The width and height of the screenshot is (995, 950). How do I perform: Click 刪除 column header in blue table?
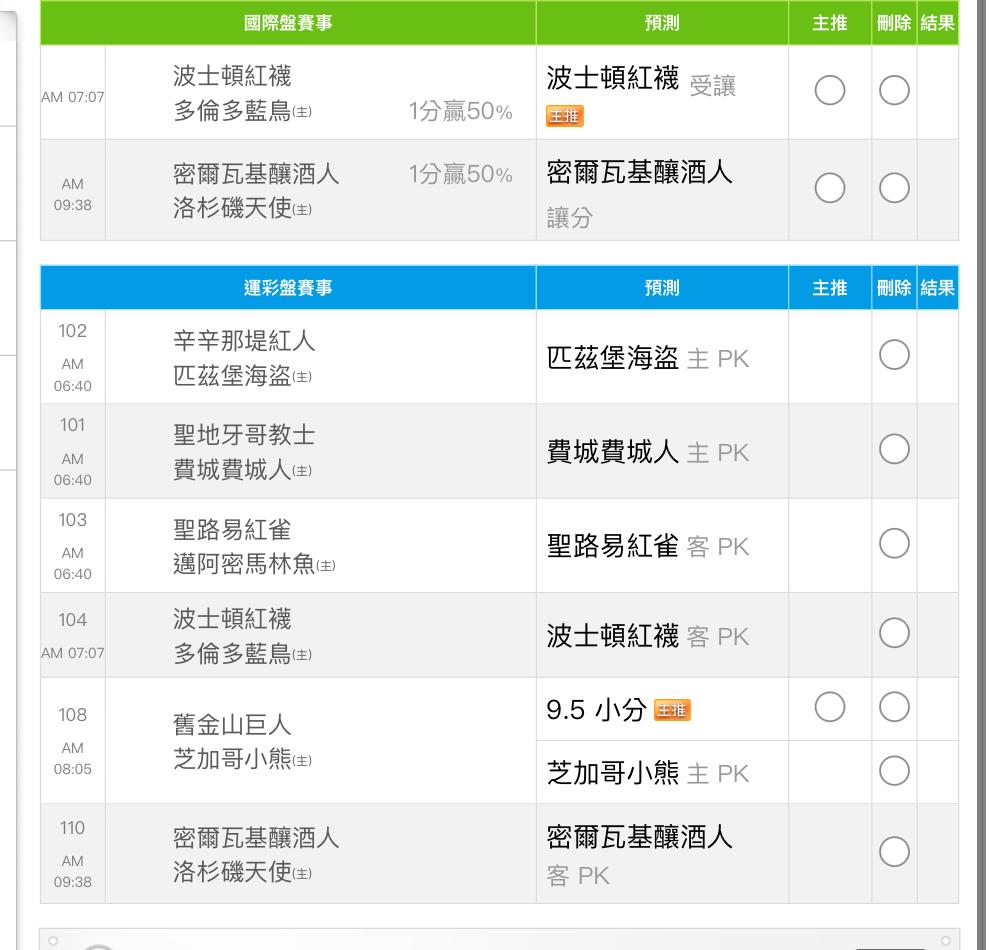pyautogui.click(x=893, y=288)
